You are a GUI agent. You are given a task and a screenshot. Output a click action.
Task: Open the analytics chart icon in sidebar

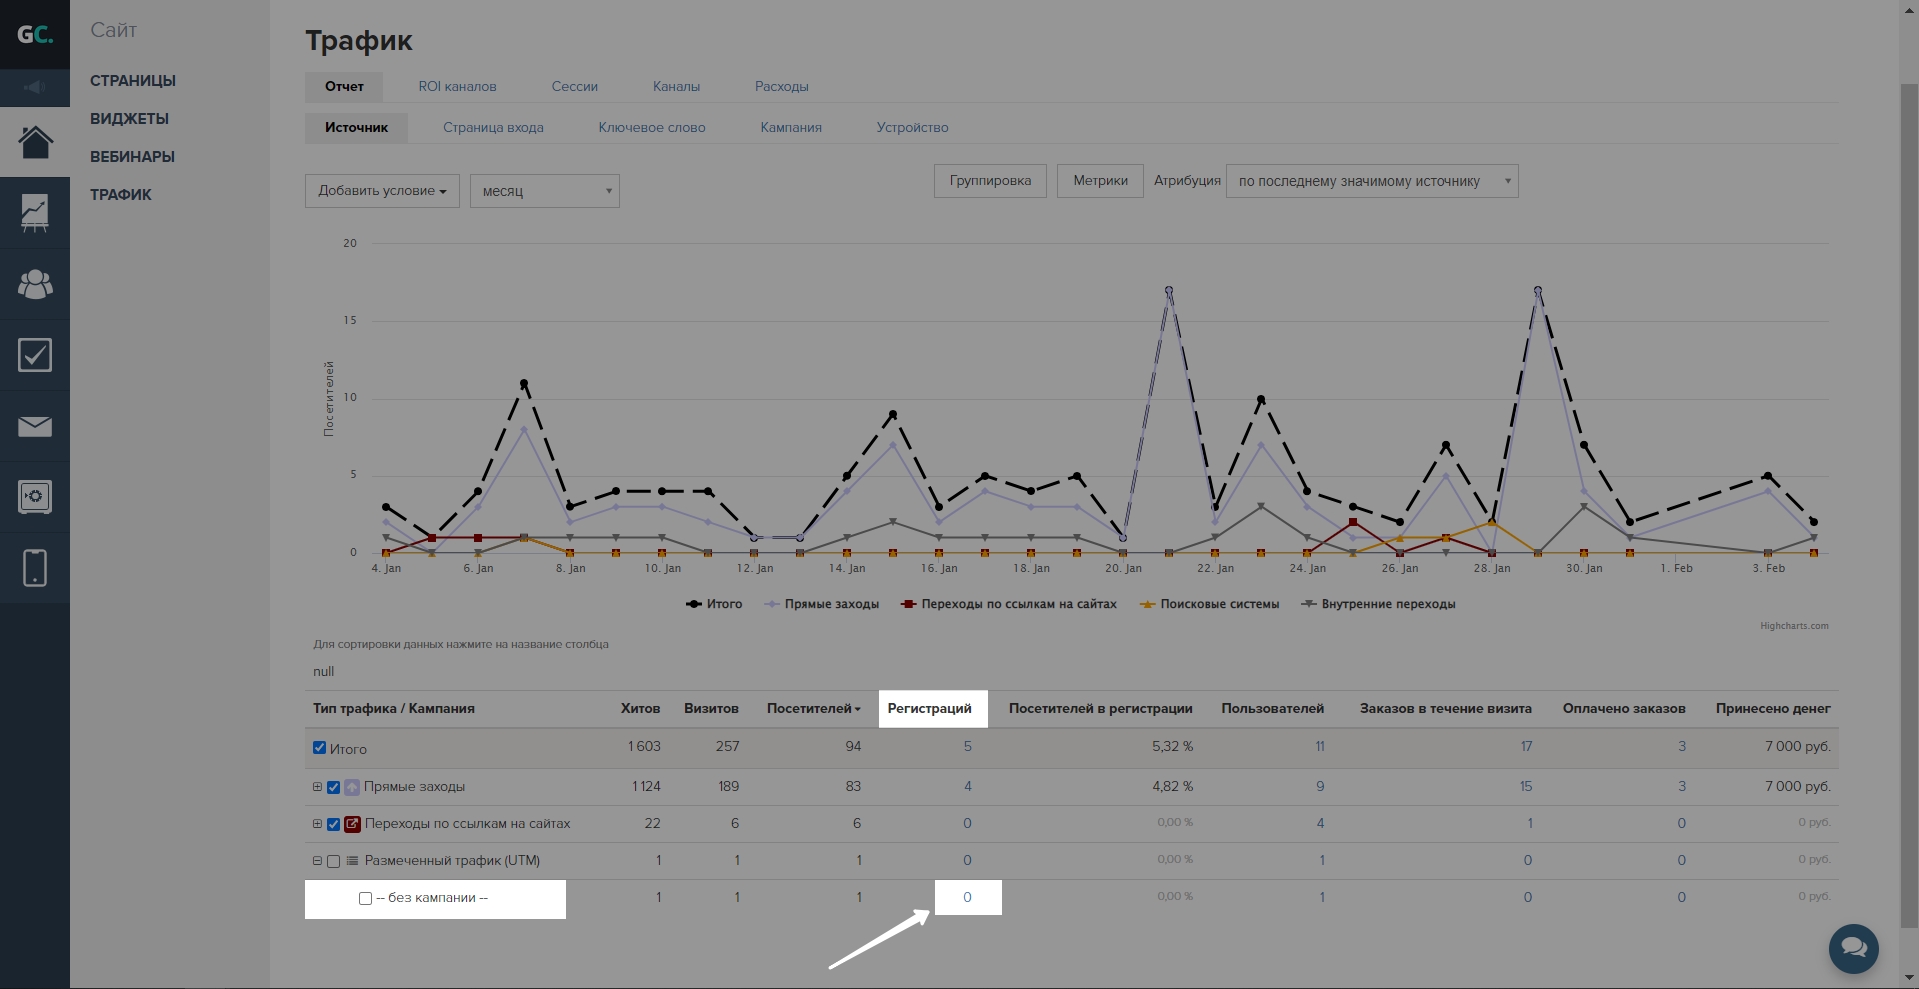click(35, 213)
